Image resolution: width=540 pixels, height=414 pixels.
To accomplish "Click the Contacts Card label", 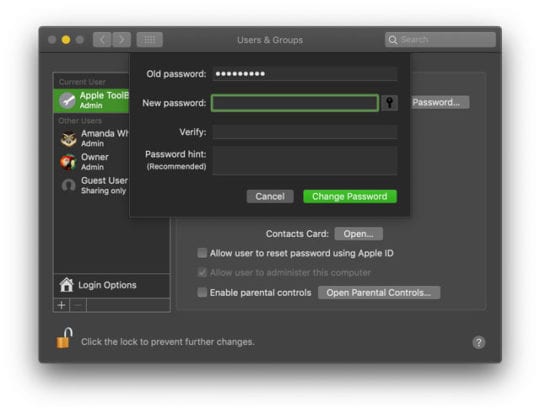I will pyautogui.click(x=297, y=234).
